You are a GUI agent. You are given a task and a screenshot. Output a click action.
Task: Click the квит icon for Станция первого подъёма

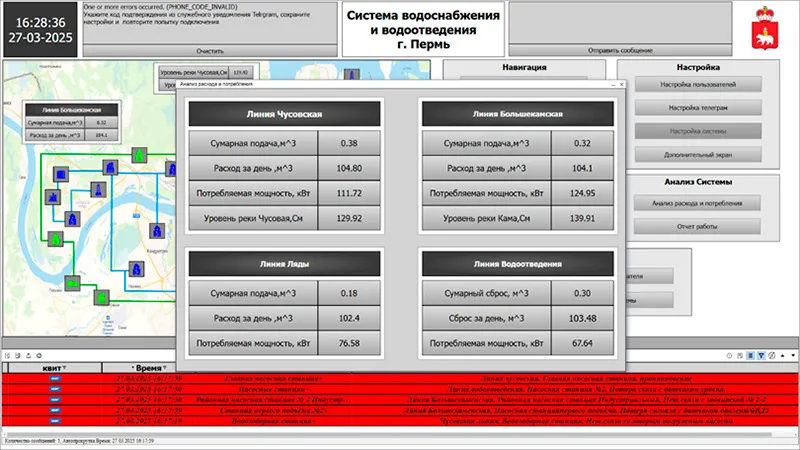[55, 411]
